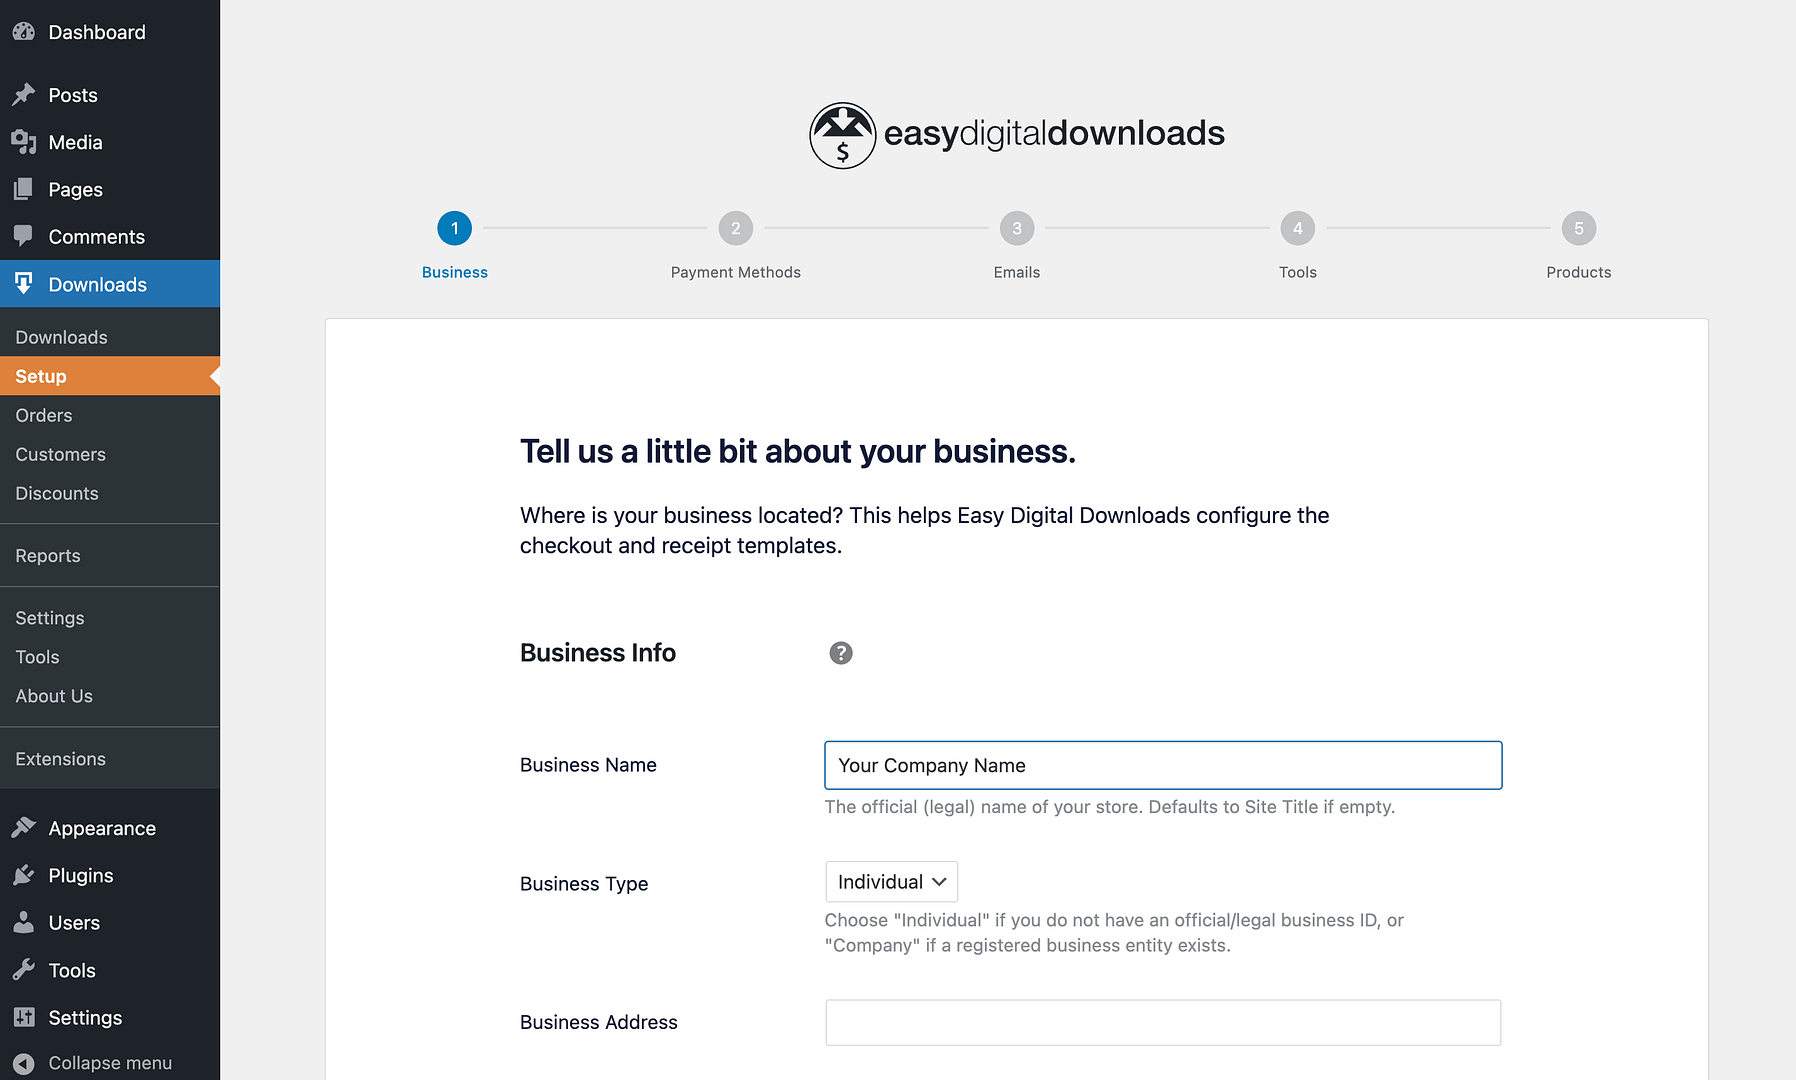
Task: Focus the Business Address input field
Action: click(1163, 1022)
